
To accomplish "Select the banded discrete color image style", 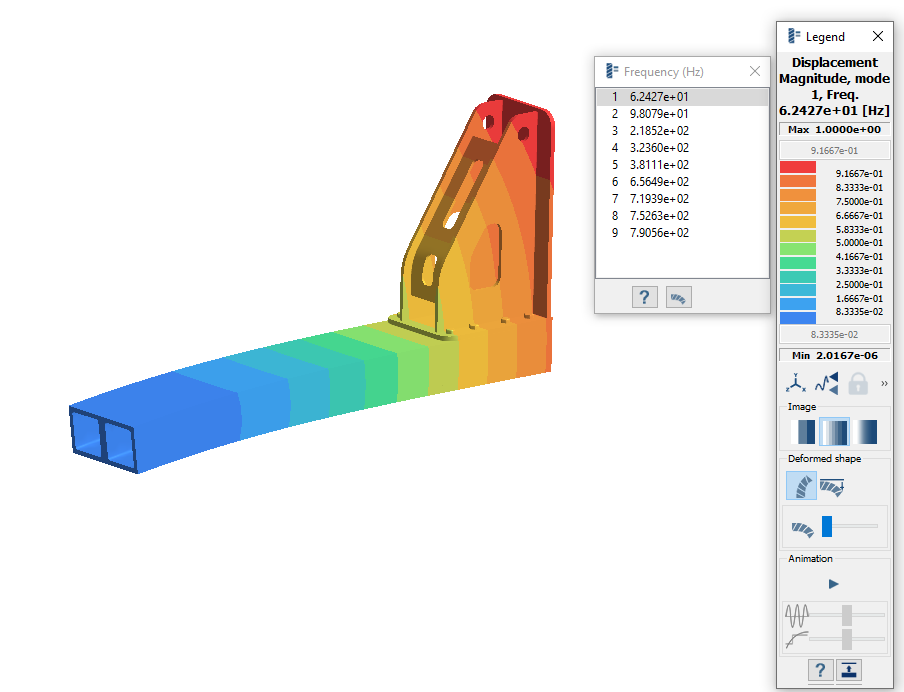I will pos(803,432).
